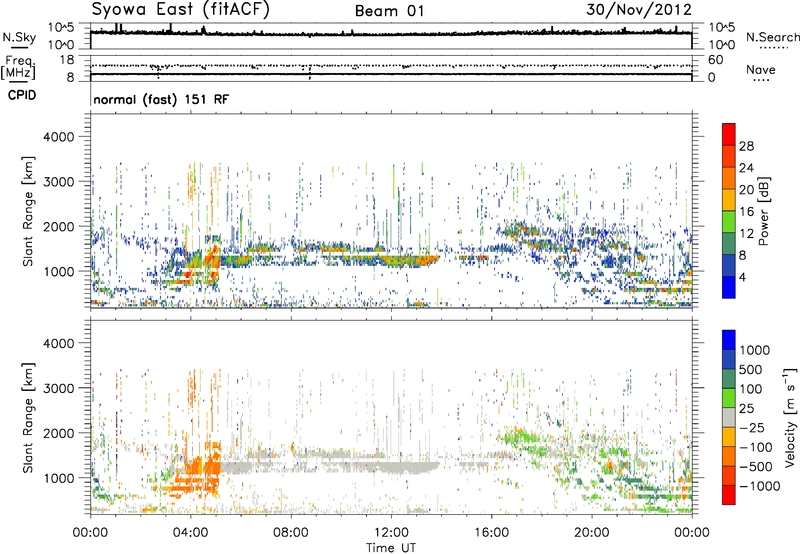
Task: Click the Power [dB] color scale bar
Action: [x=729, y=210]
